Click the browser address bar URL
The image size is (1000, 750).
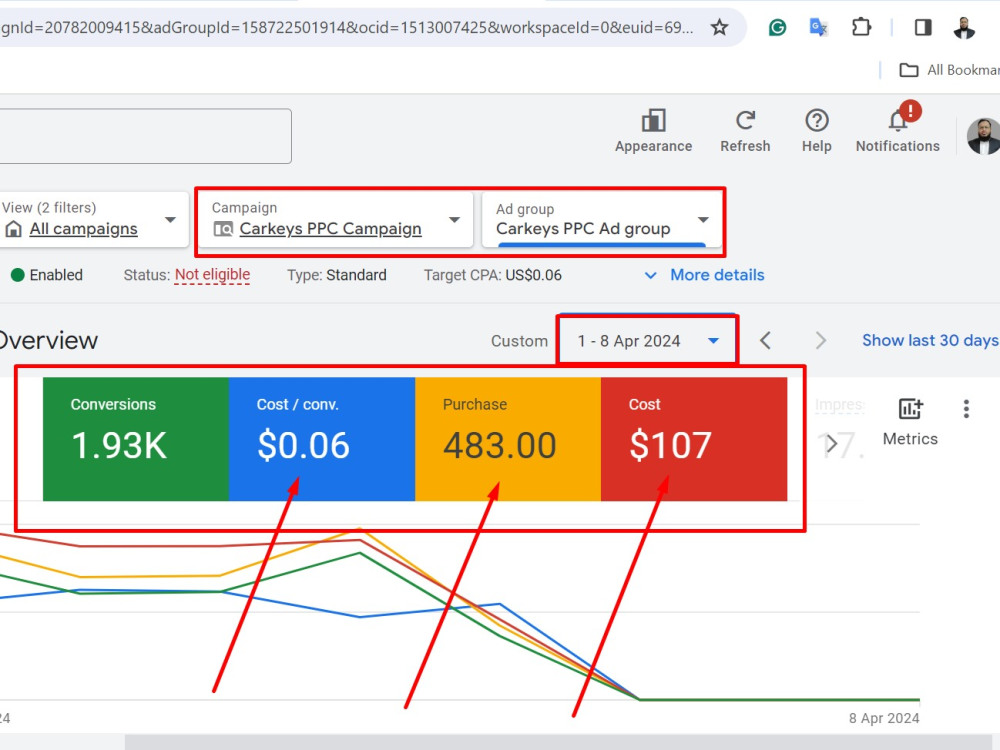click(x=348, y=27)
